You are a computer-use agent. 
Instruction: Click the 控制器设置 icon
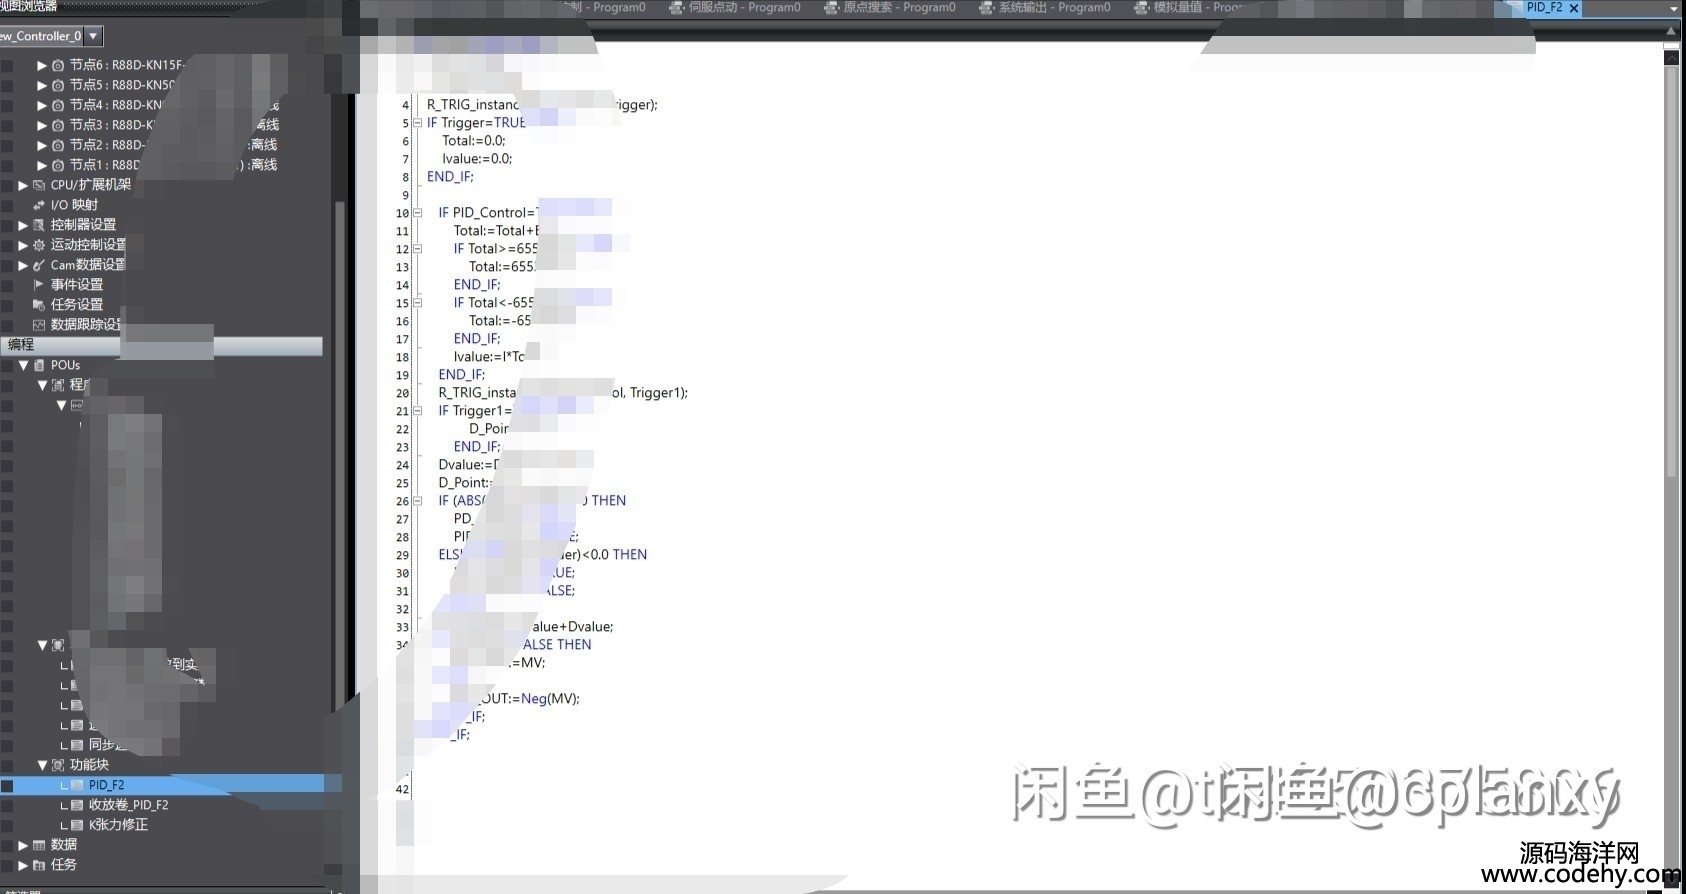pyautogui.click(x=39, y=225)
